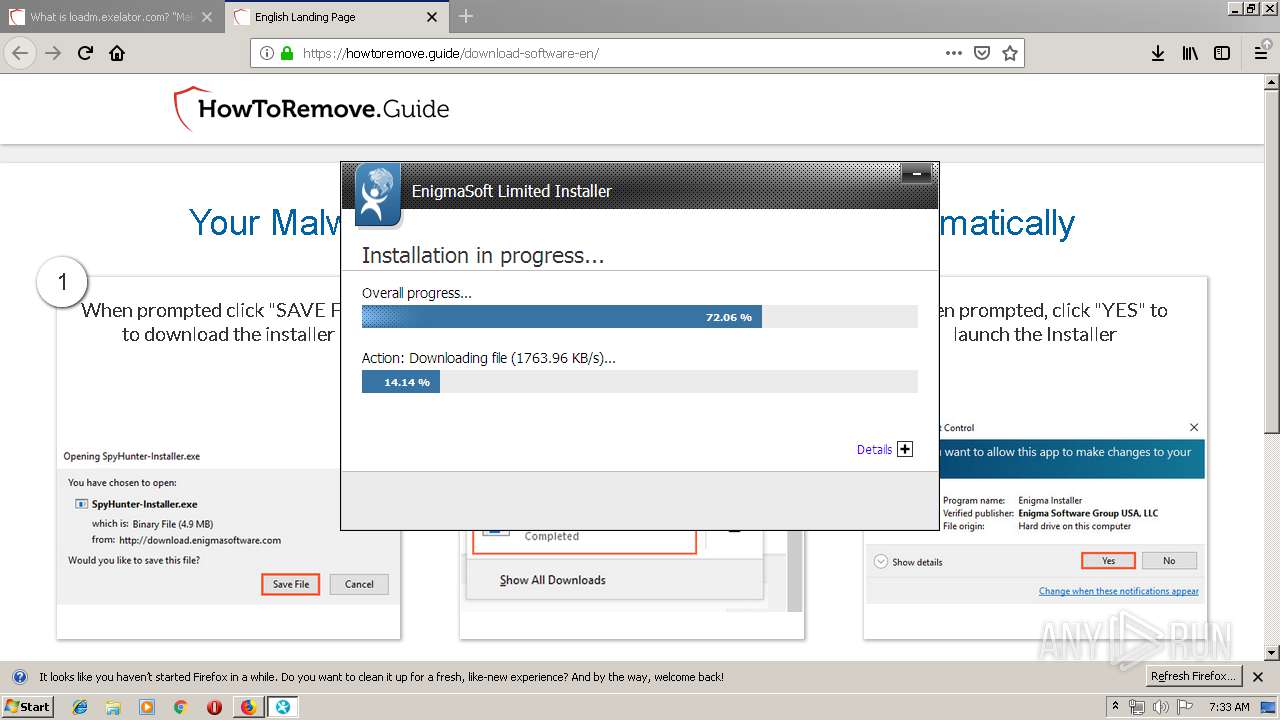Screen dimensions: 1280x720
Task: Open the Action Center flag icon
Action: (x=1183, y=706)
